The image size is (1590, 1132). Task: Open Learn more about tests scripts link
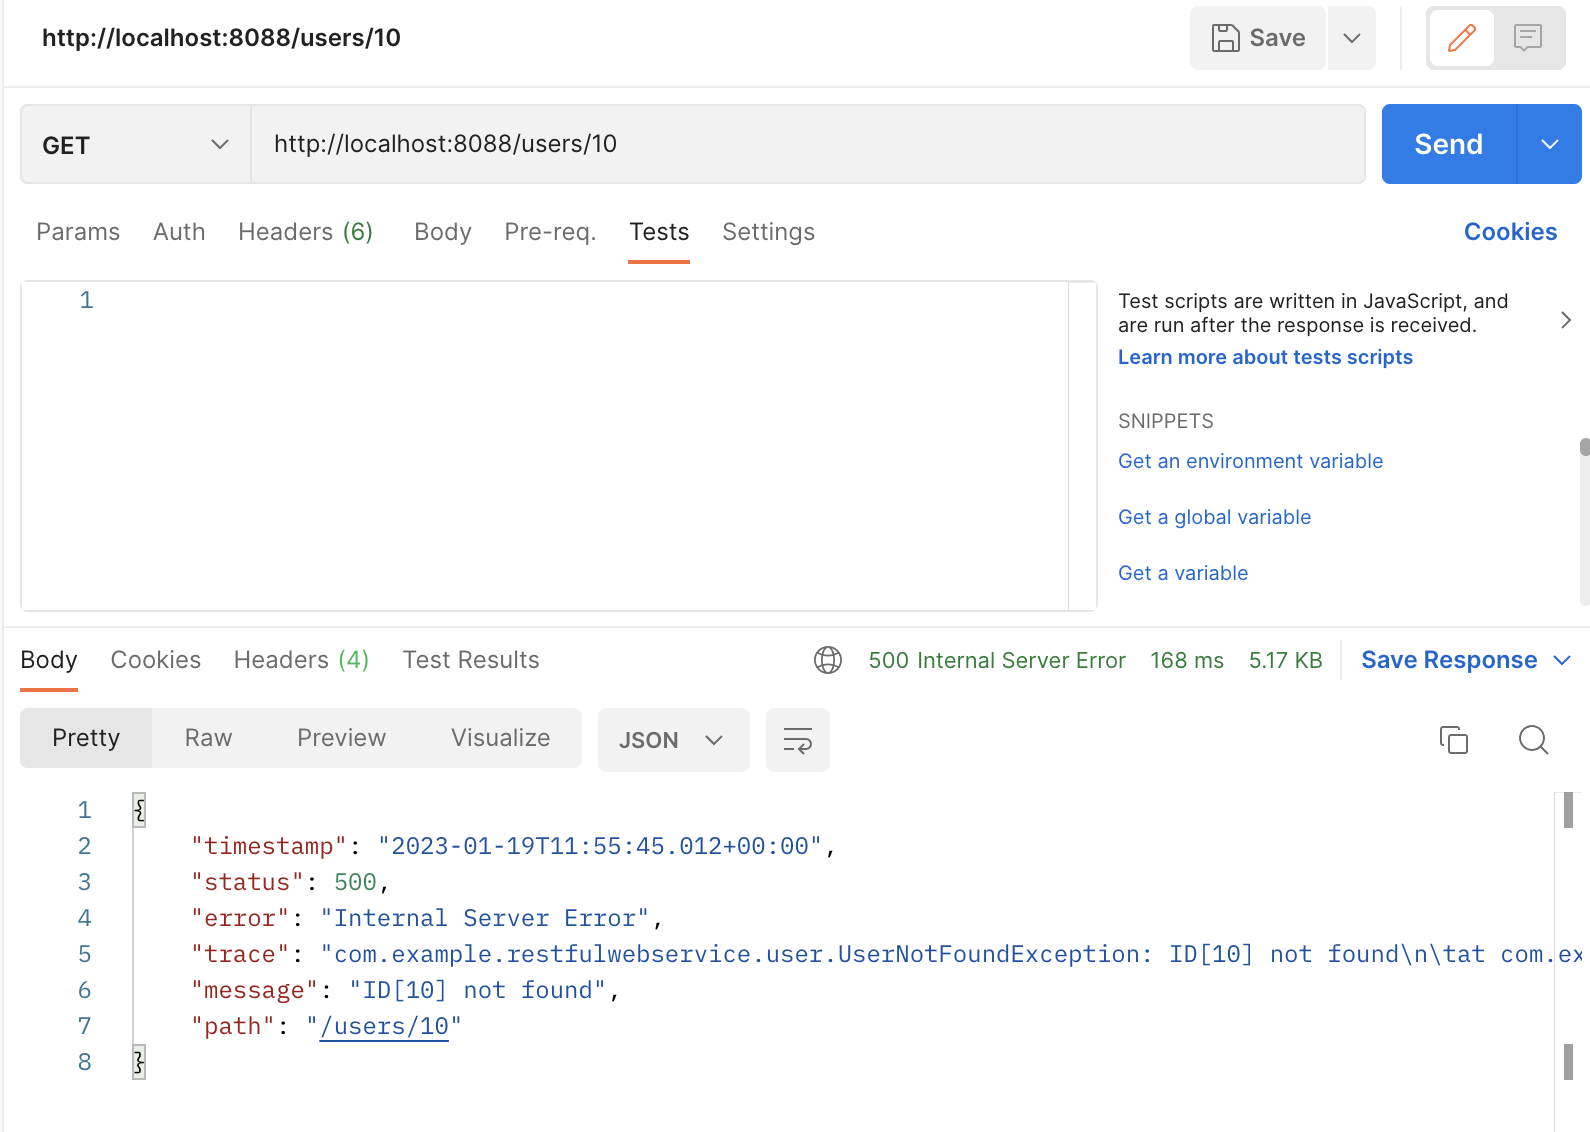click(x=1265, y=357)
